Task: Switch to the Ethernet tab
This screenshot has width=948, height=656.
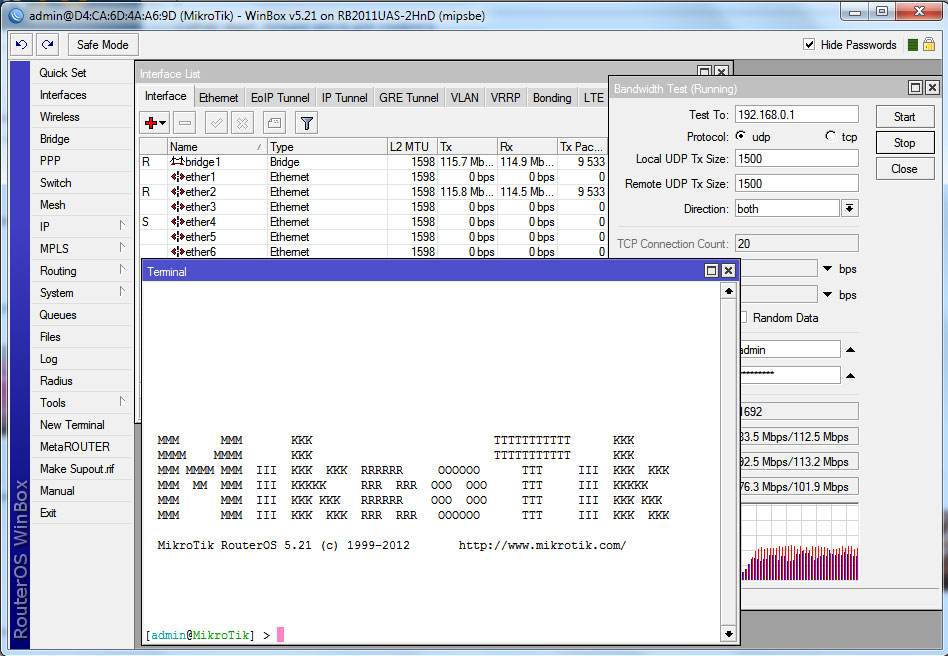Action: (x=218, y=97)
